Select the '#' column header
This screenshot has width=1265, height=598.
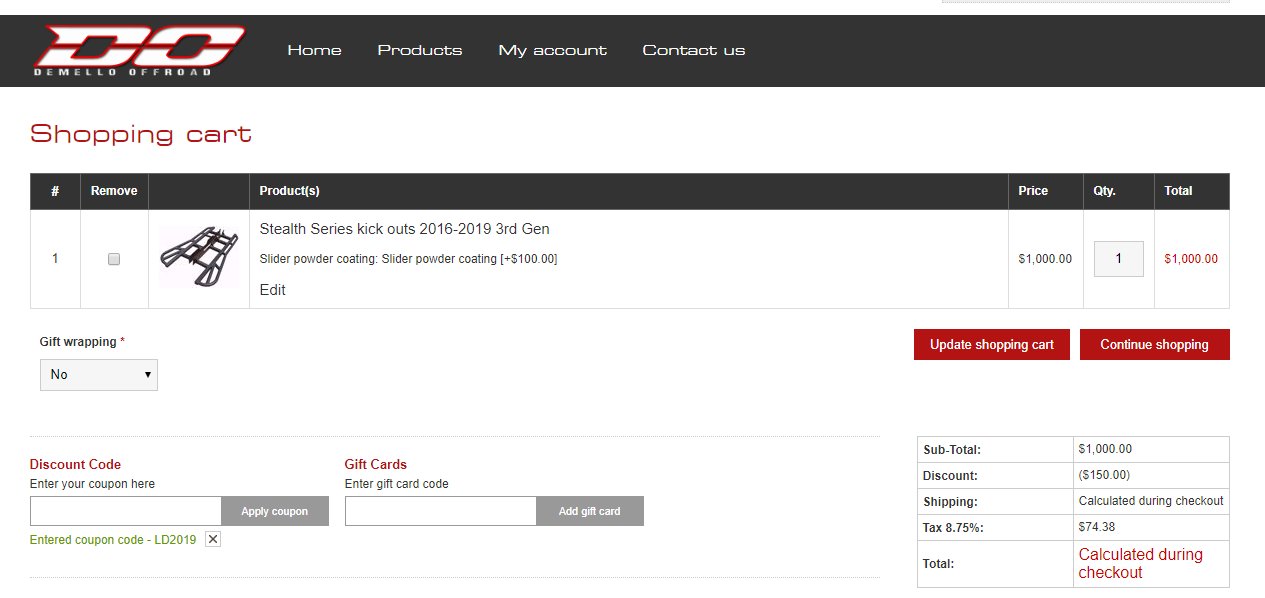coord(55,191)
